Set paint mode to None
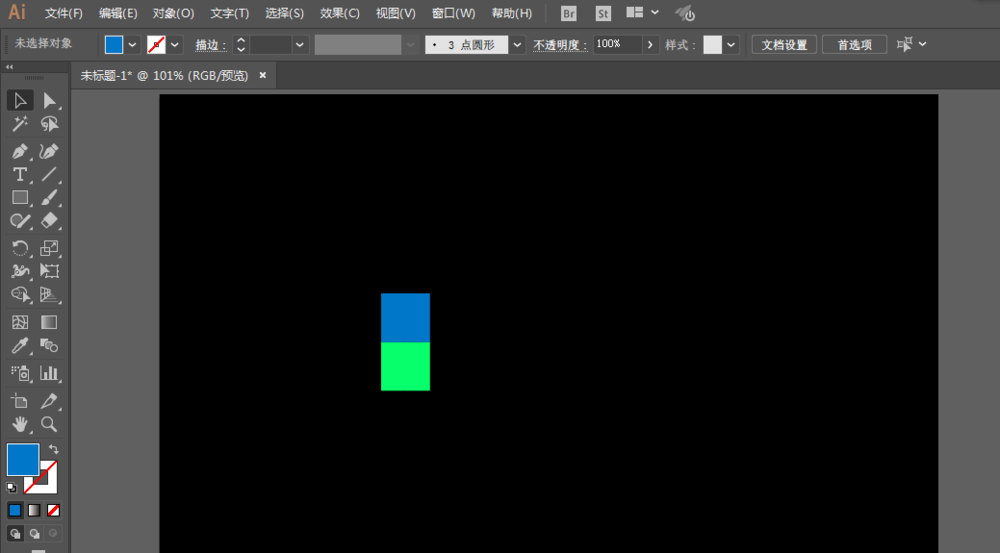The image size is (1000, 553). click(54, 510)
